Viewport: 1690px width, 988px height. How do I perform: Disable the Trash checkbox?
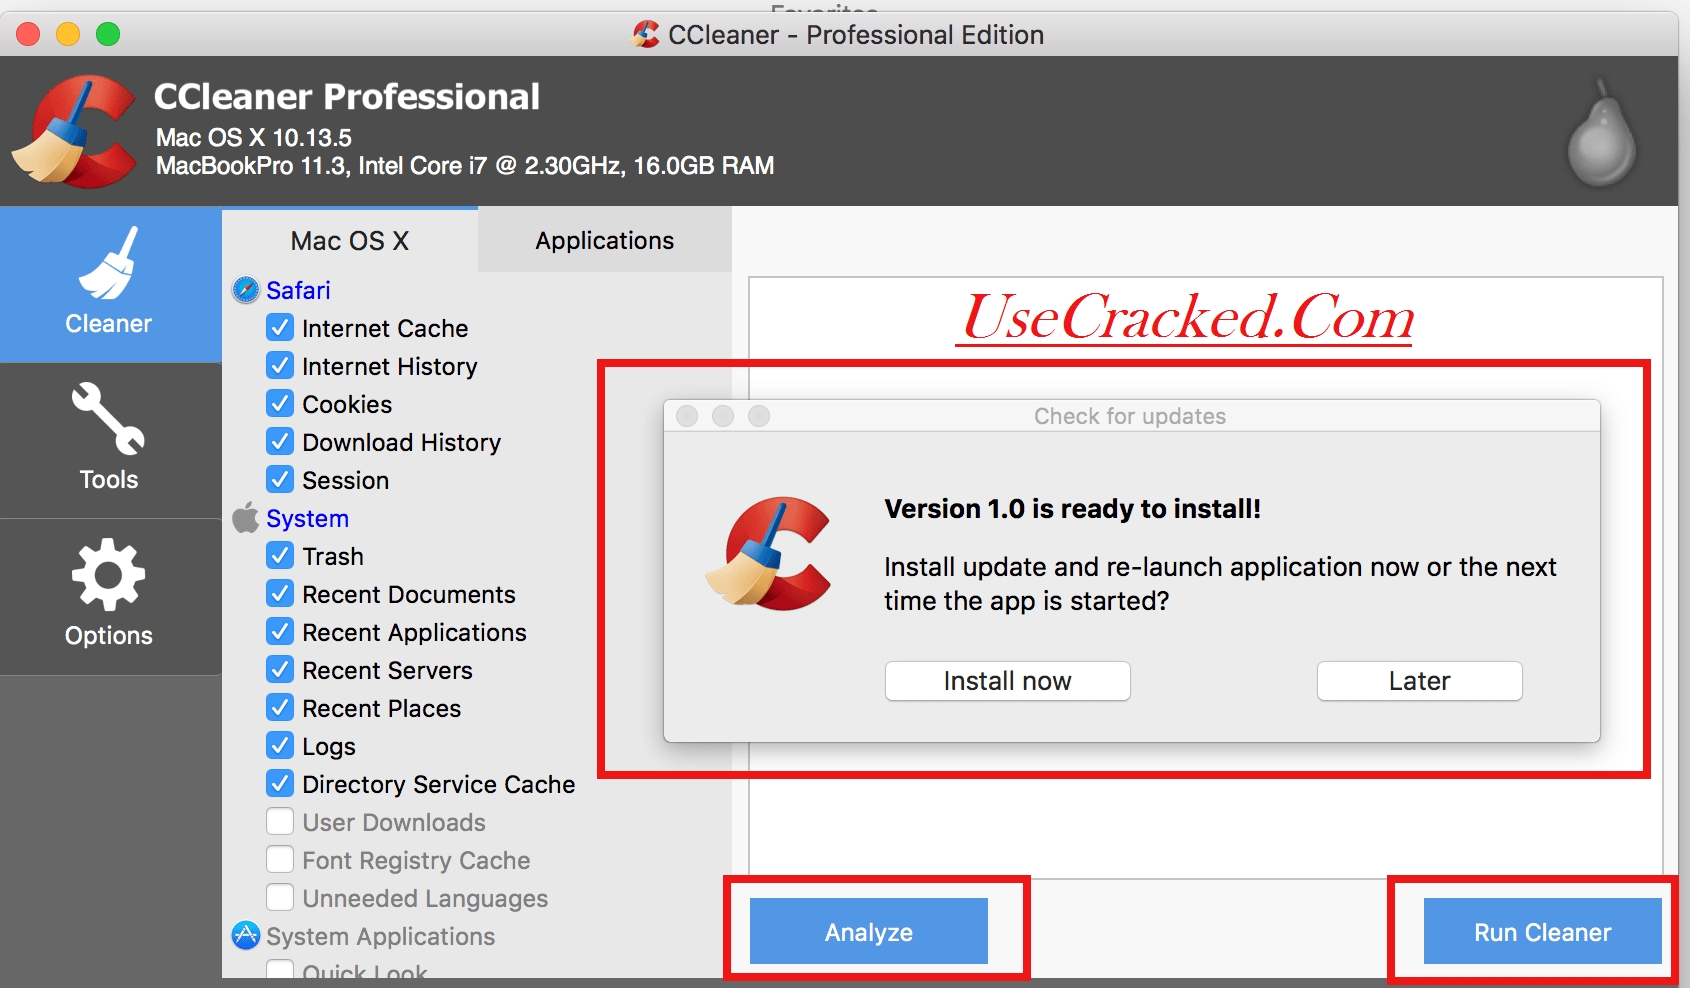pyautogui.click(x=280, y=555)
